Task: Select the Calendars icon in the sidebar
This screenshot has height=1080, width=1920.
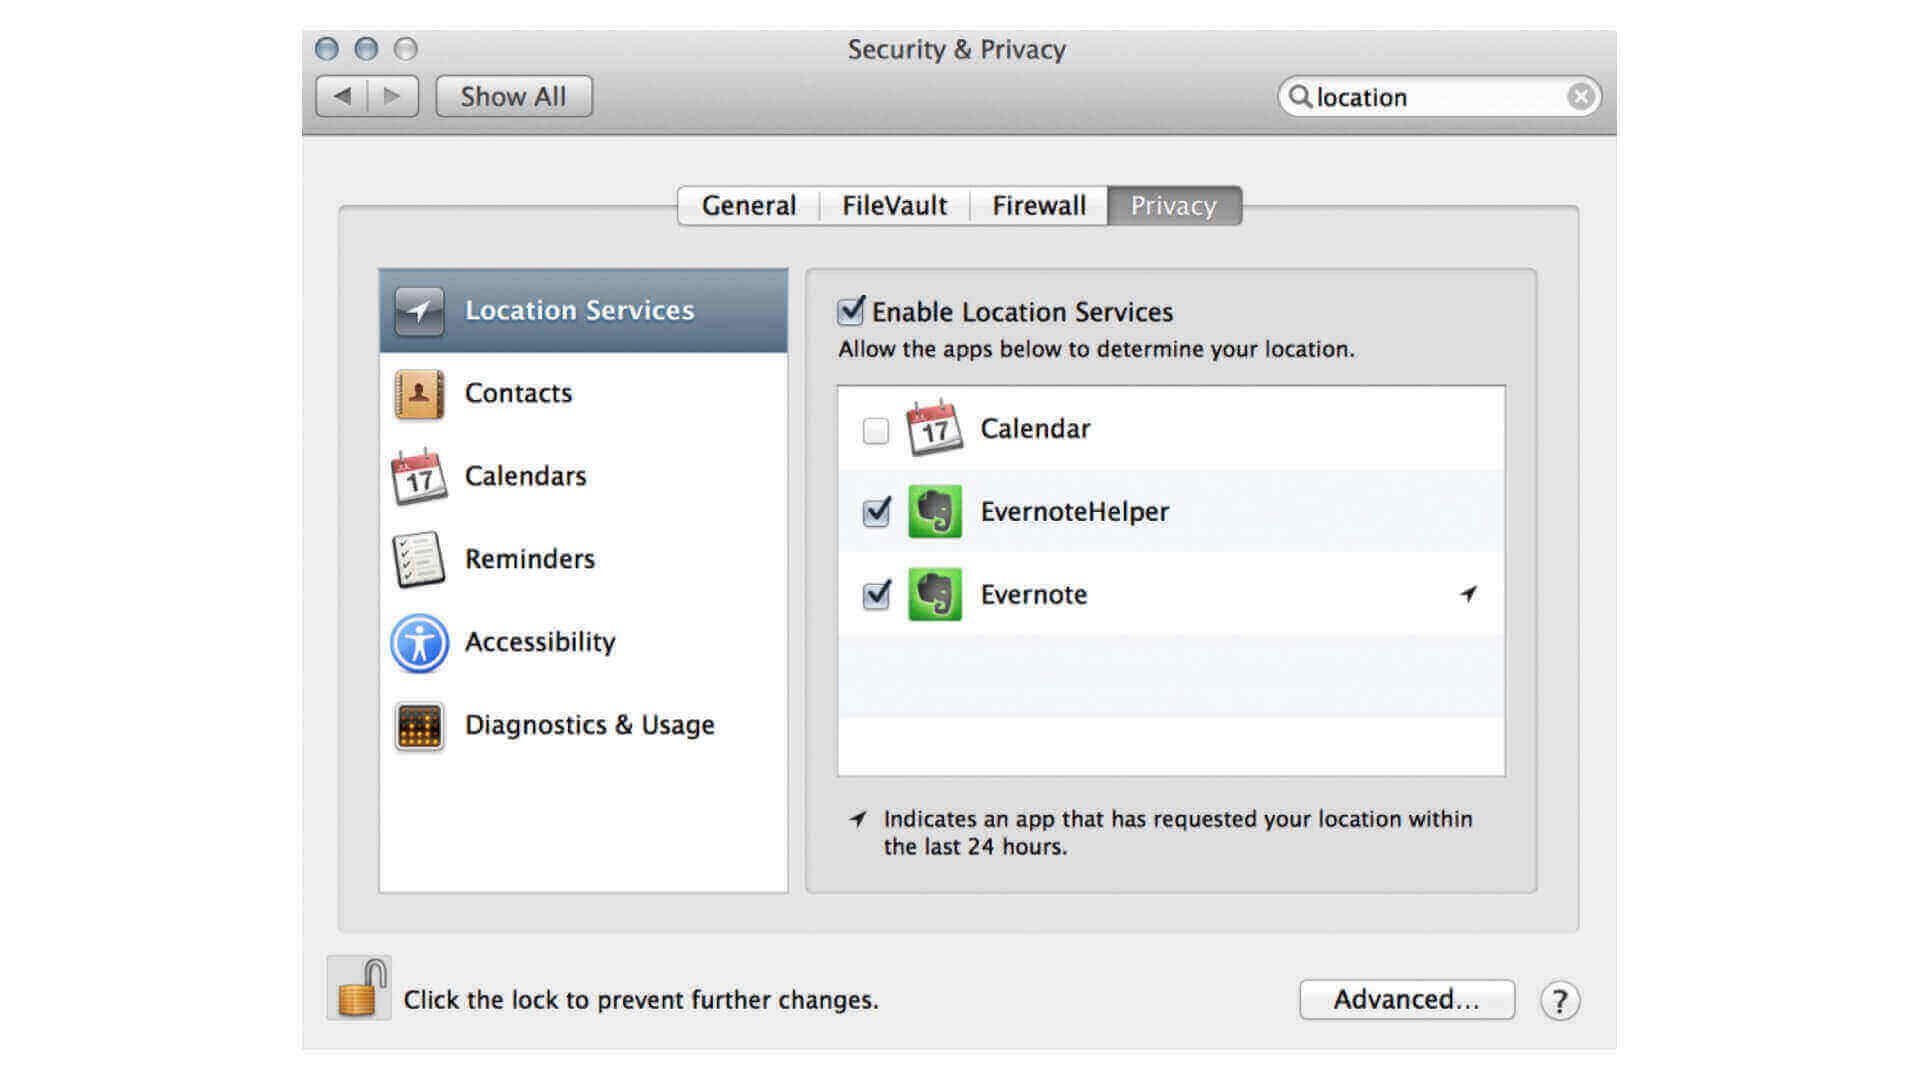Action: [x=419, y=477]
